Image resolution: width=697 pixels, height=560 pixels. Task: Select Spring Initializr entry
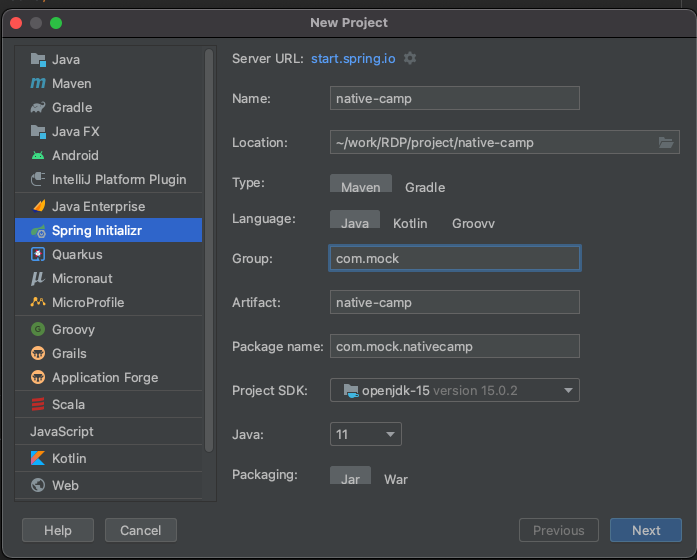(108, 230)
